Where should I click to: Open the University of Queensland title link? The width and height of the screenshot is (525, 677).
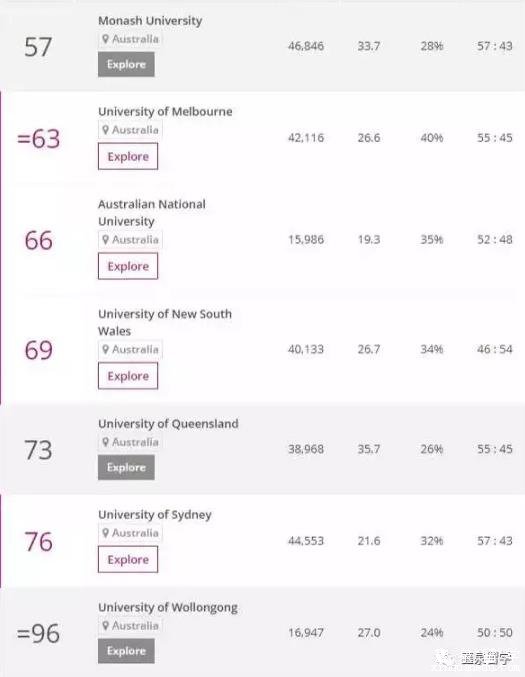pyautogui.click(x=168, y=424)
